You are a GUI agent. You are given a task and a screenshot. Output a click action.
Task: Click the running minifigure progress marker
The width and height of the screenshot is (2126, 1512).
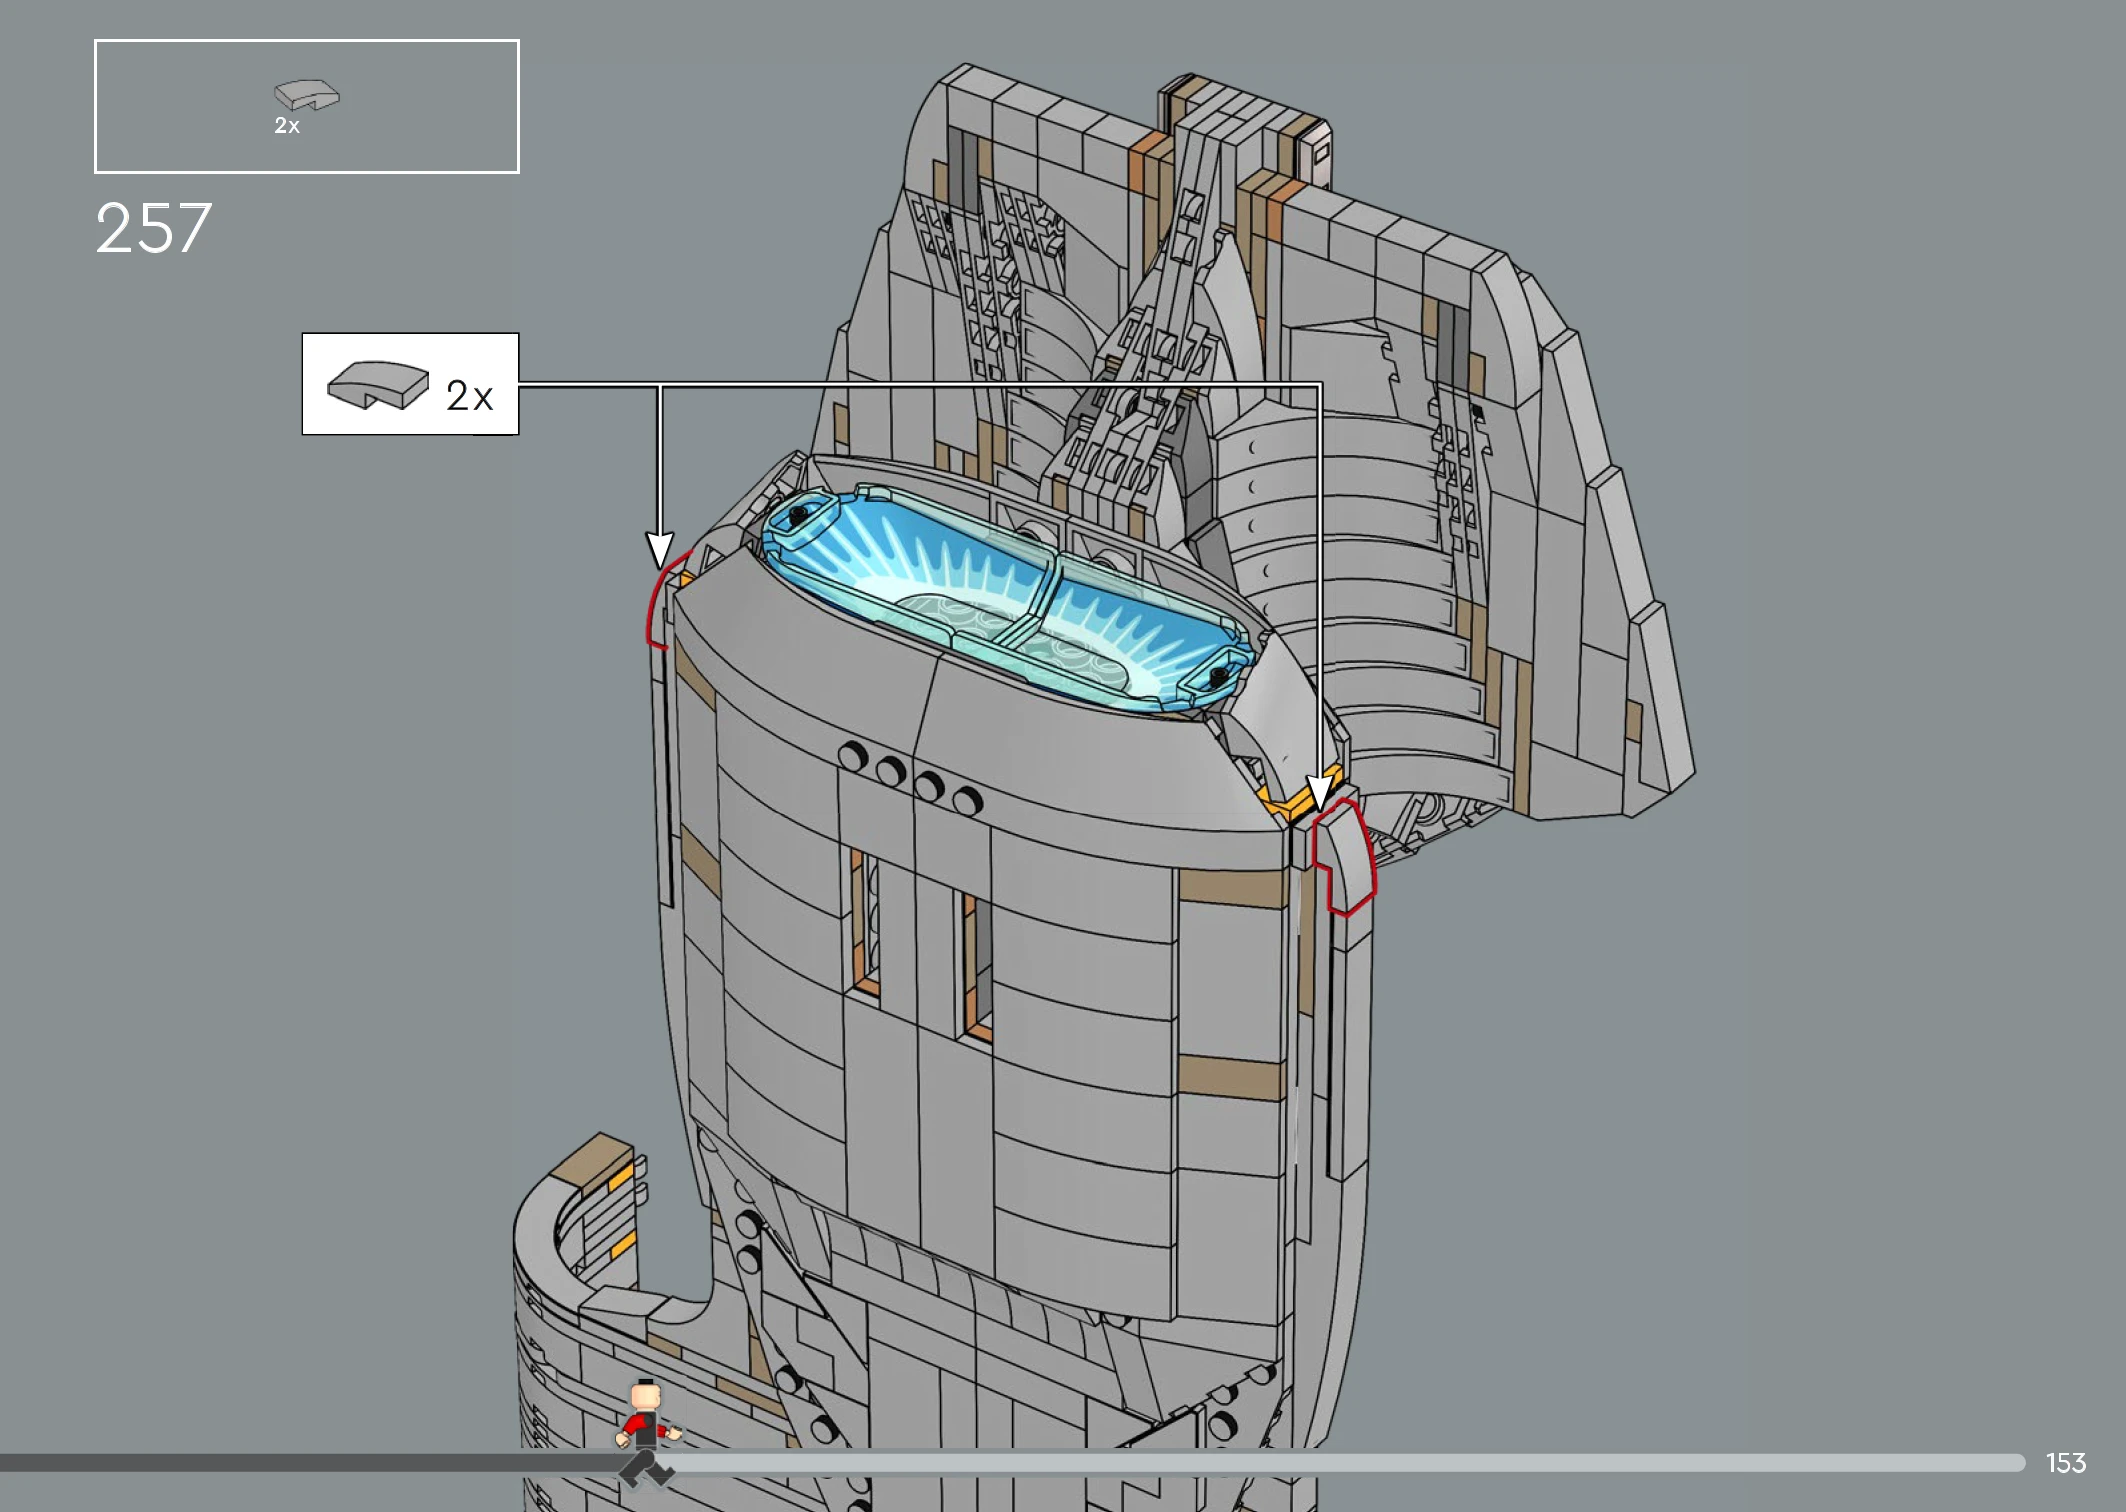pos(646,1430)
